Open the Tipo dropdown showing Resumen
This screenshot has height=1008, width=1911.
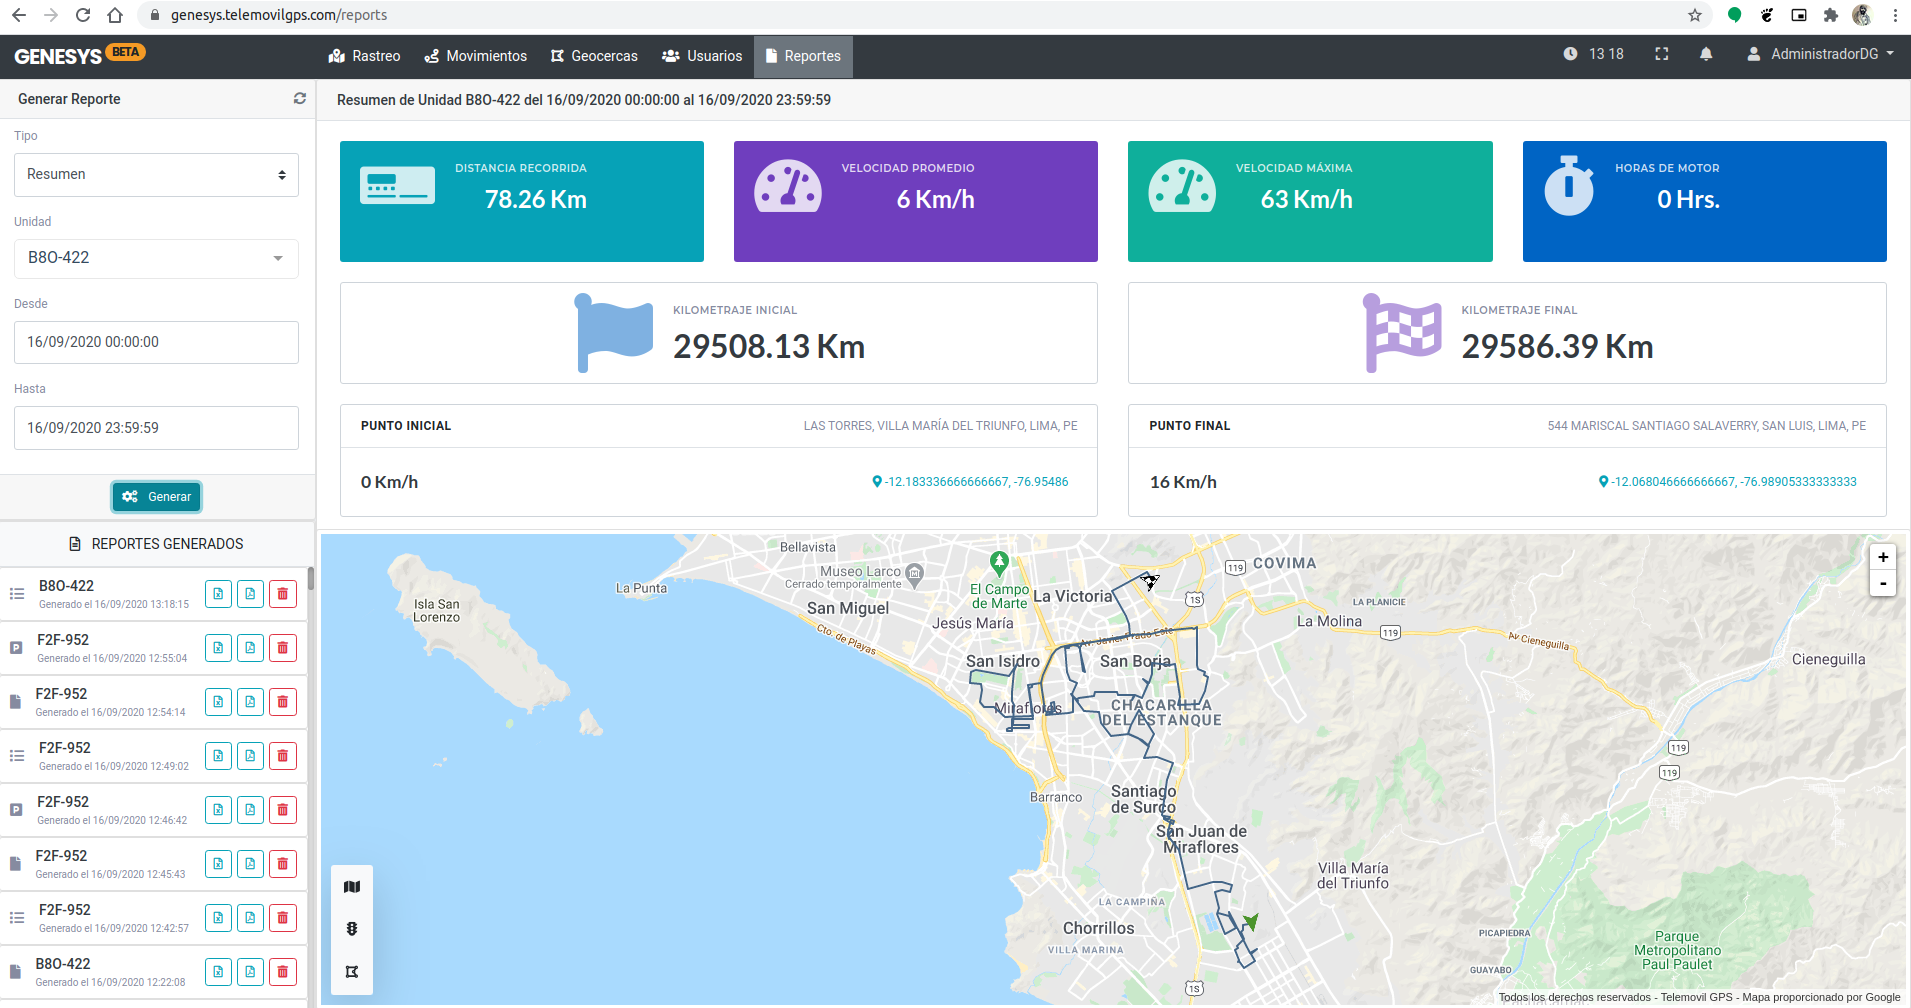pyautogui.click(x=156, y=175)
